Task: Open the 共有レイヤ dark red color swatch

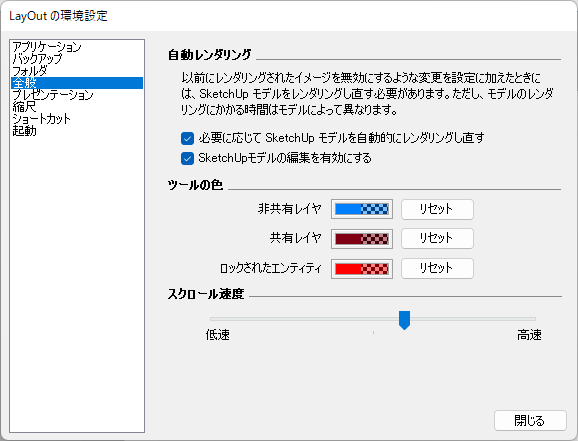Action: pyautogui.click(x=362, y=239)
